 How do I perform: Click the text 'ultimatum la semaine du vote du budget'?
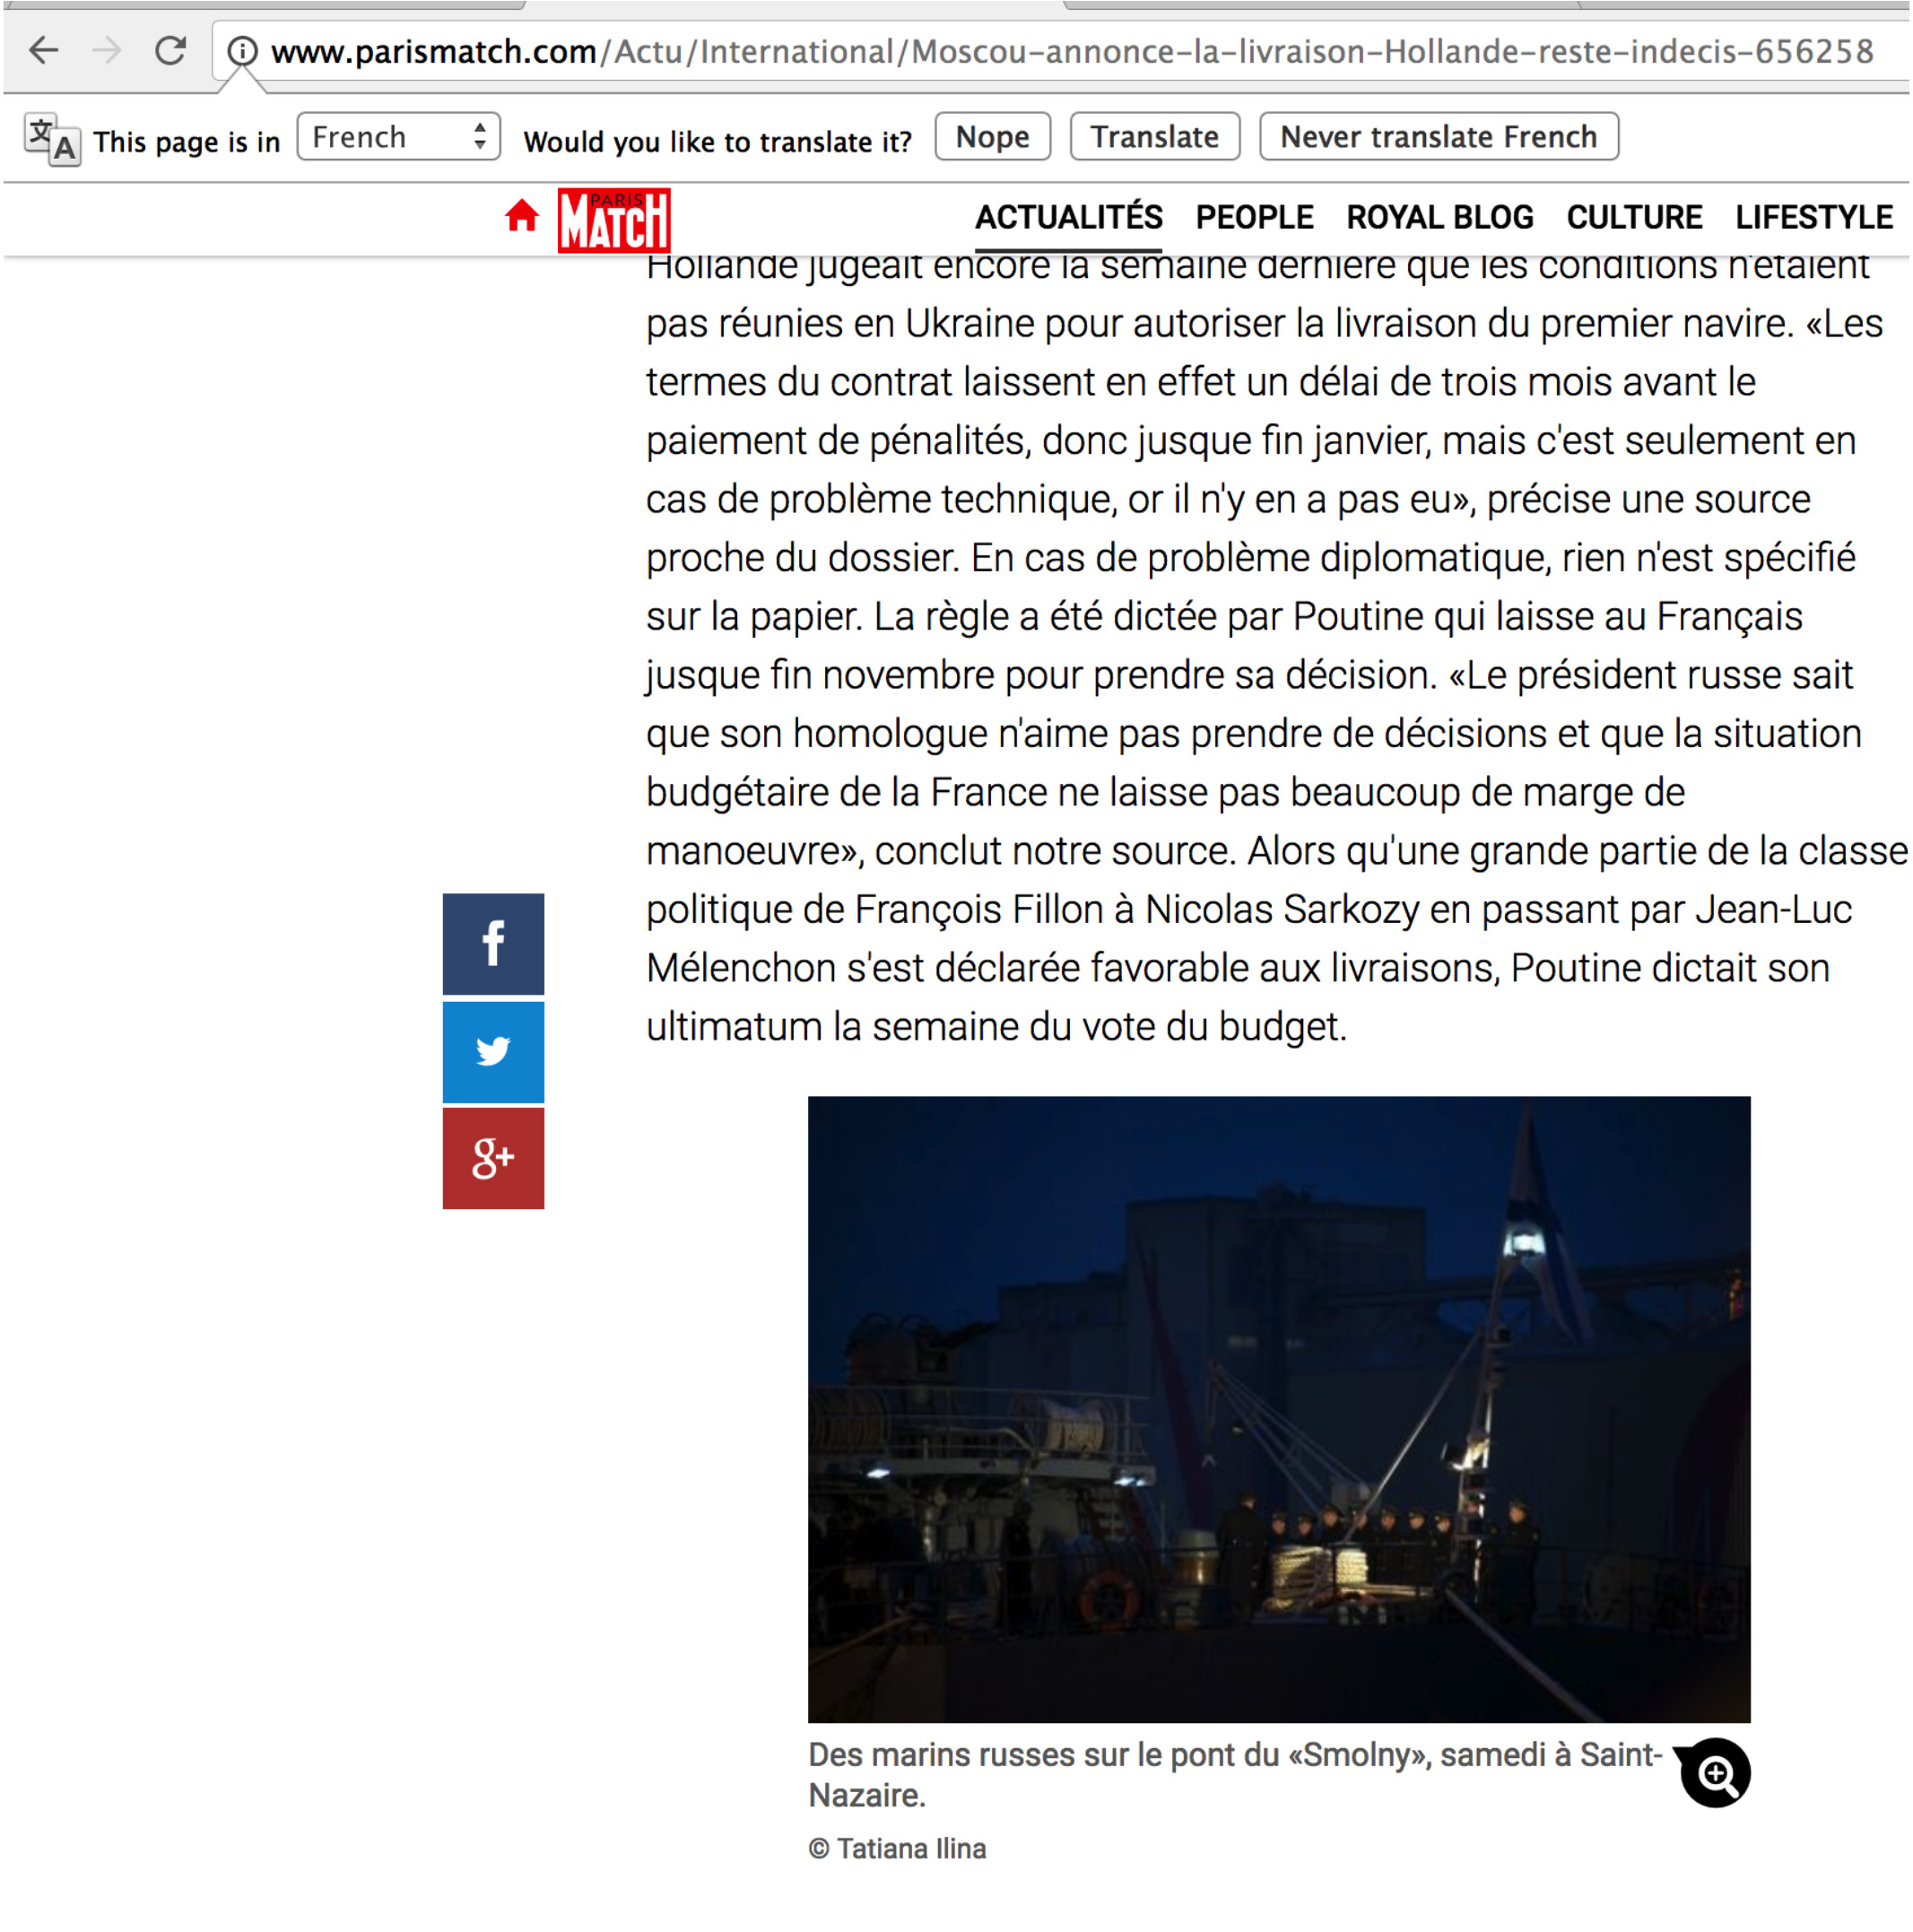[996, 1028]
